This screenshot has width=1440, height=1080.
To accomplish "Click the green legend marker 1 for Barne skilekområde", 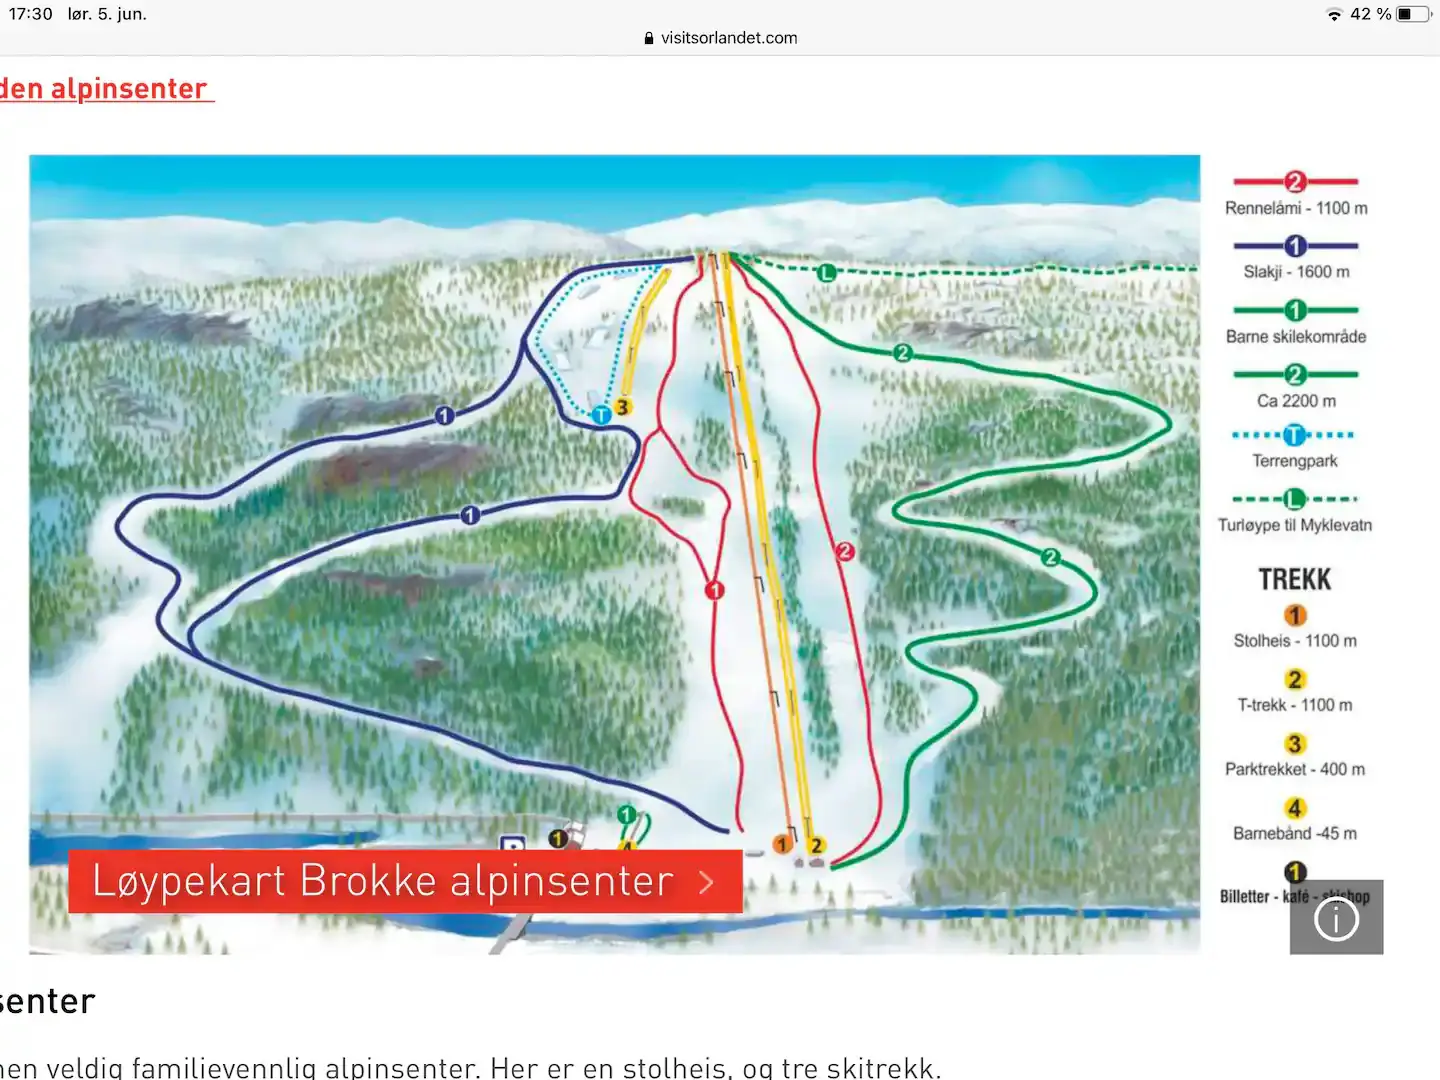I will click(1295, 311).
